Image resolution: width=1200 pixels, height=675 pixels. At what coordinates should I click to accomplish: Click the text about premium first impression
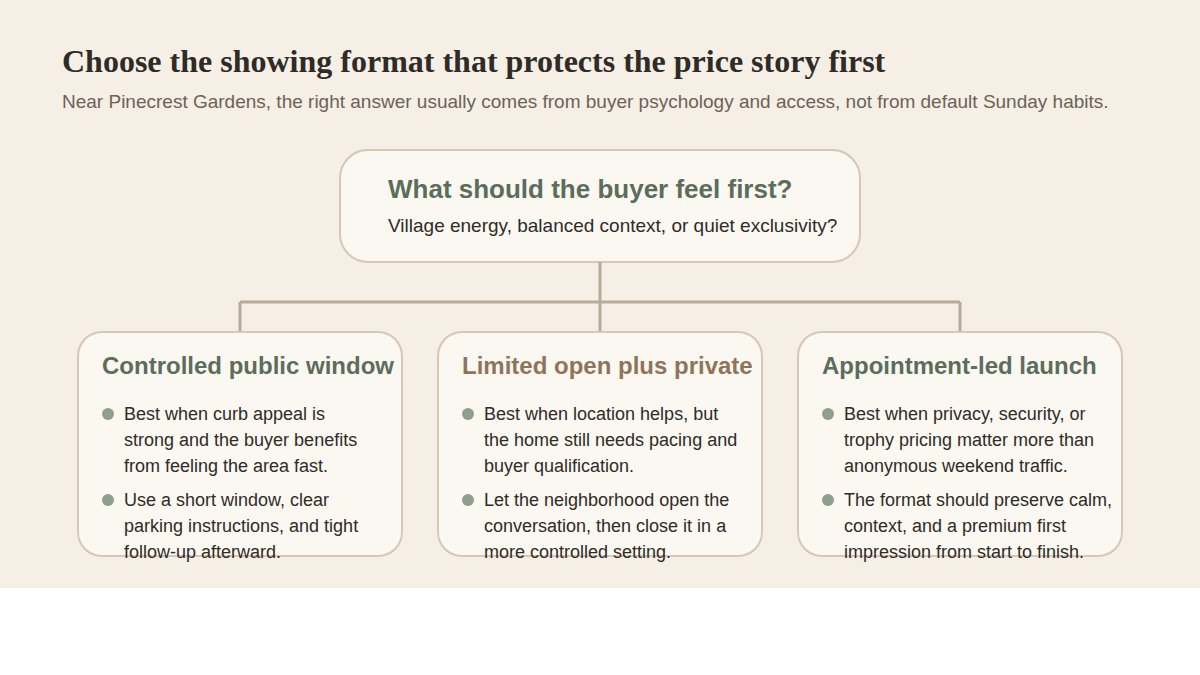[978, 526]
